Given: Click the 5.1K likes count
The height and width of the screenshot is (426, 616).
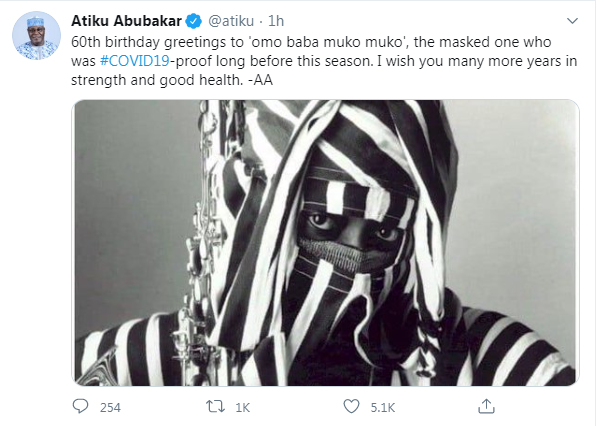Looking at the screenshot, I should [383, 408].
